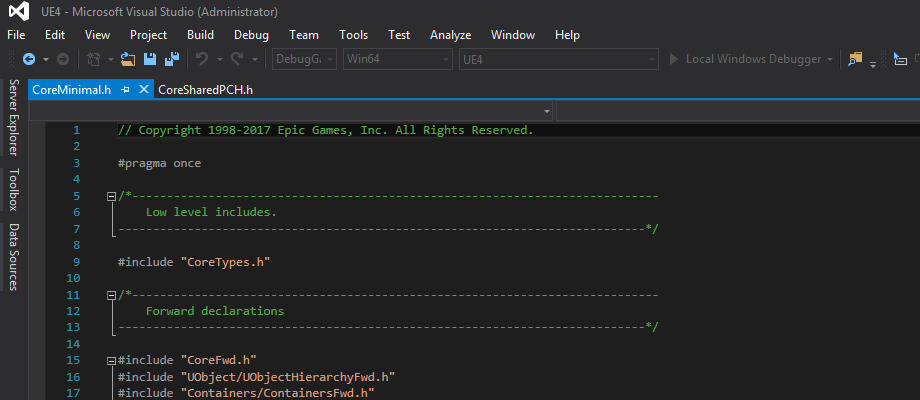Click the Find in Files icon
The image size is (920, 400).
point(855,59)
